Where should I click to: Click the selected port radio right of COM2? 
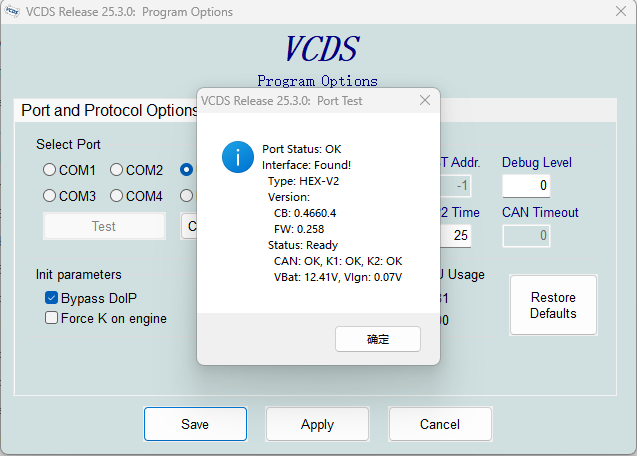pyautogui.click(x=186, y=170)
